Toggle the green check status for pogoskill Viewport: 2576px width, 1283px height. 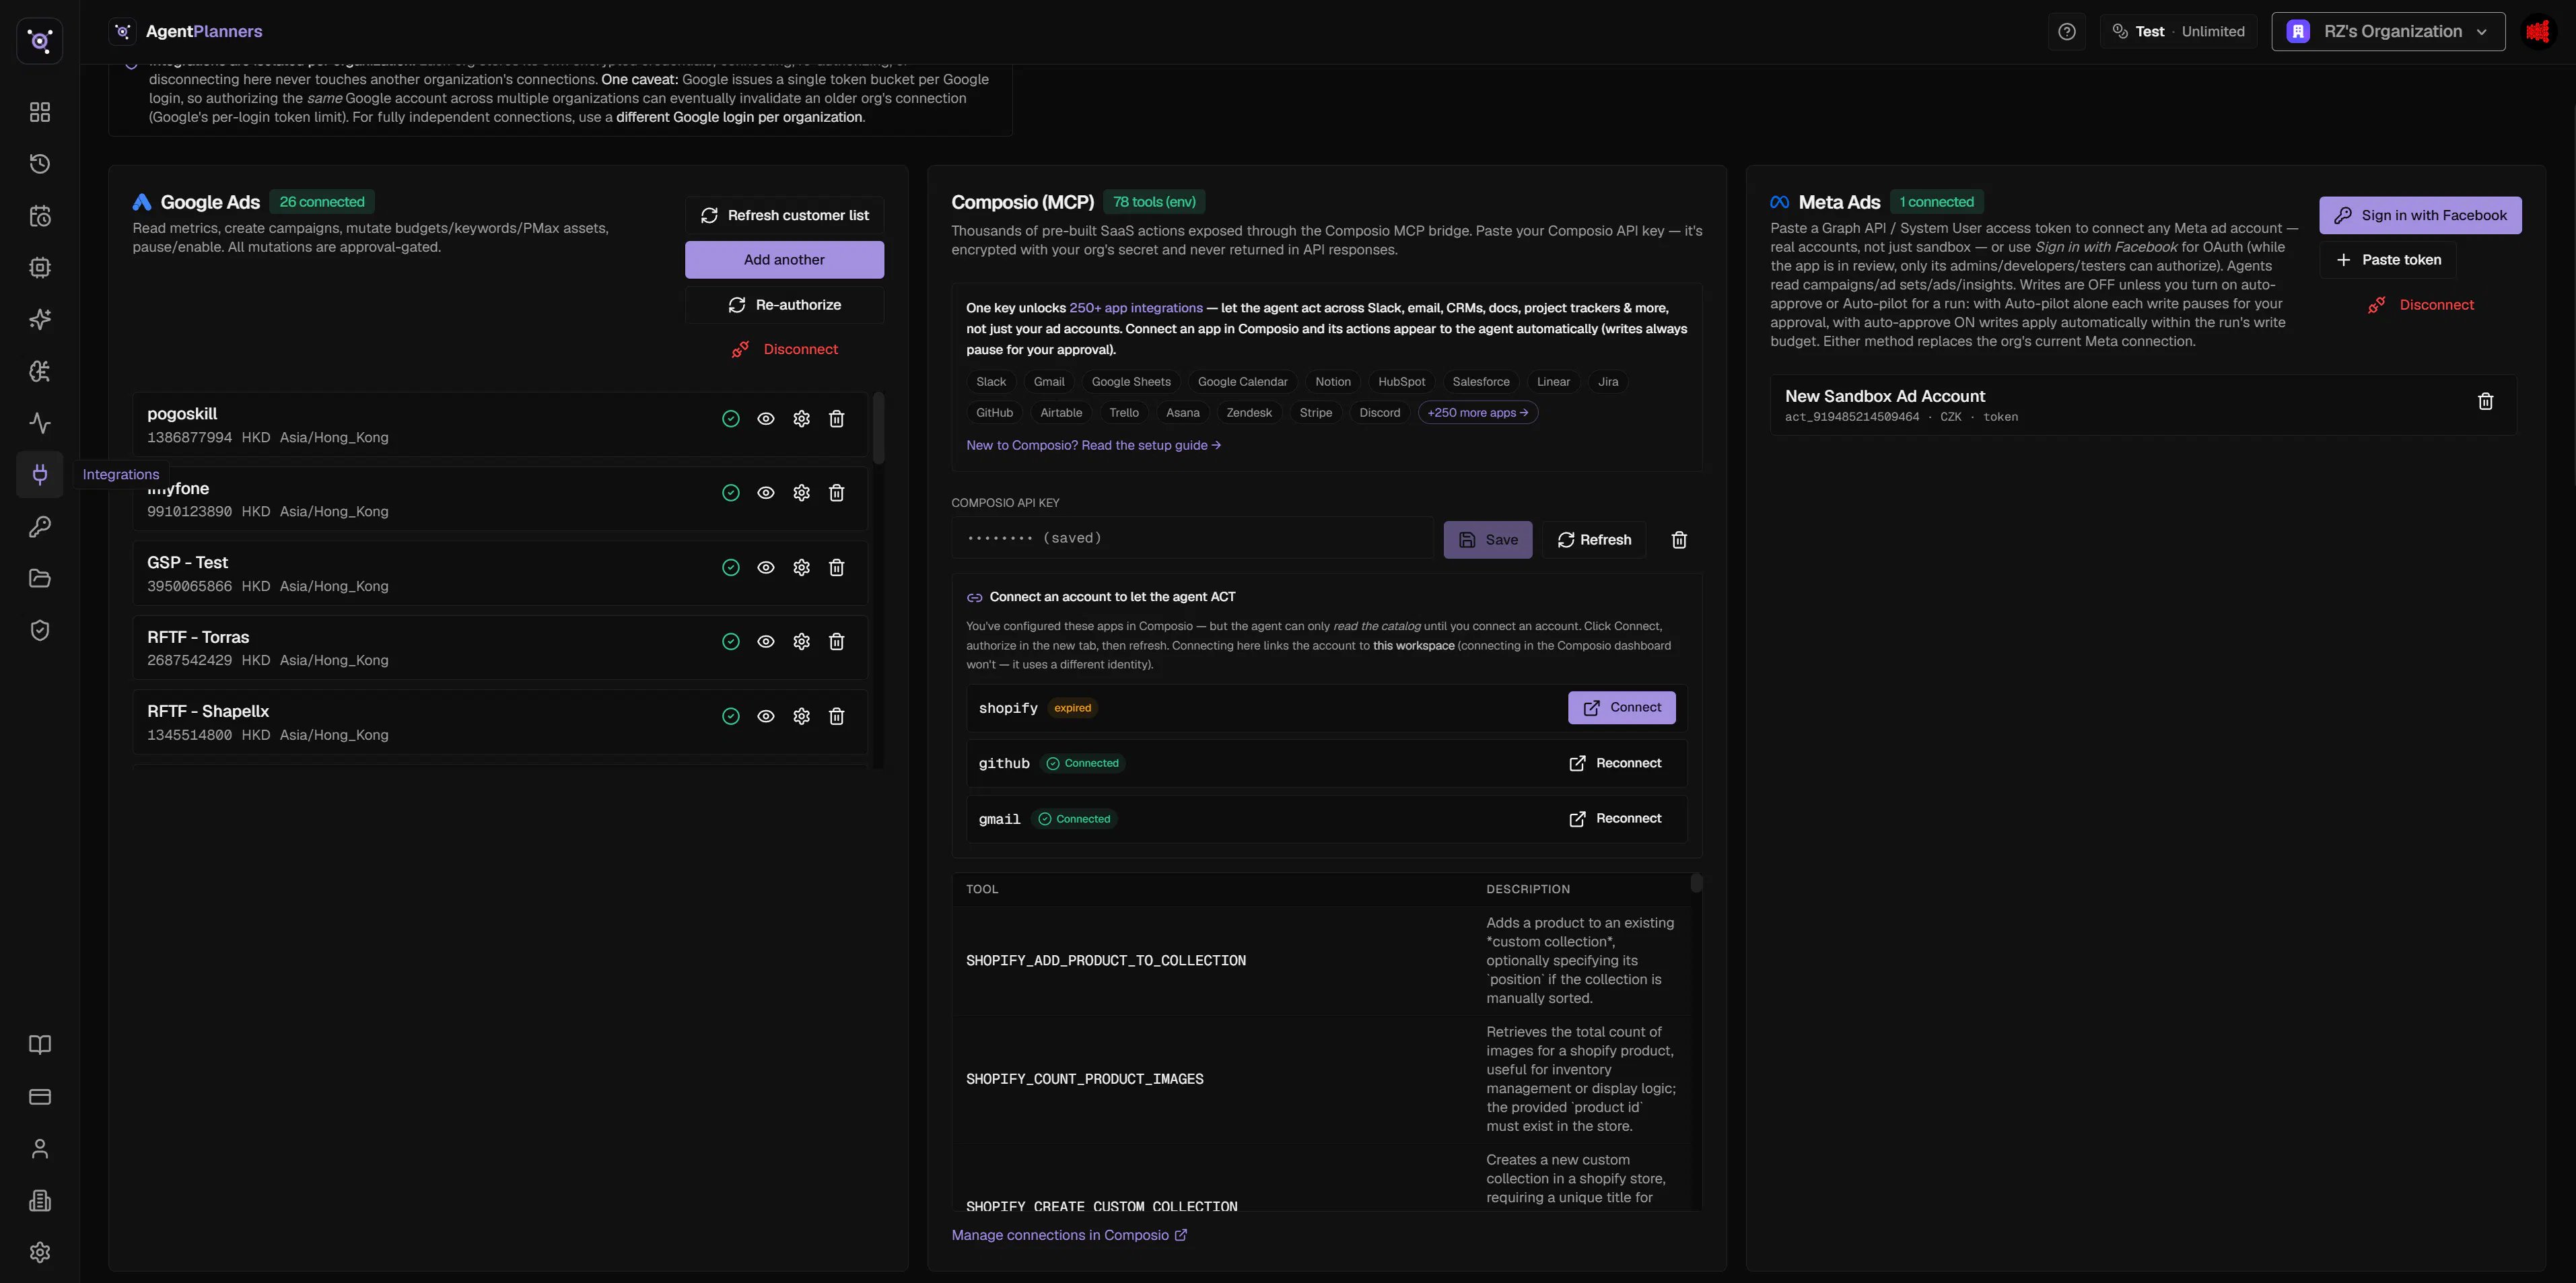click(731, 419)
